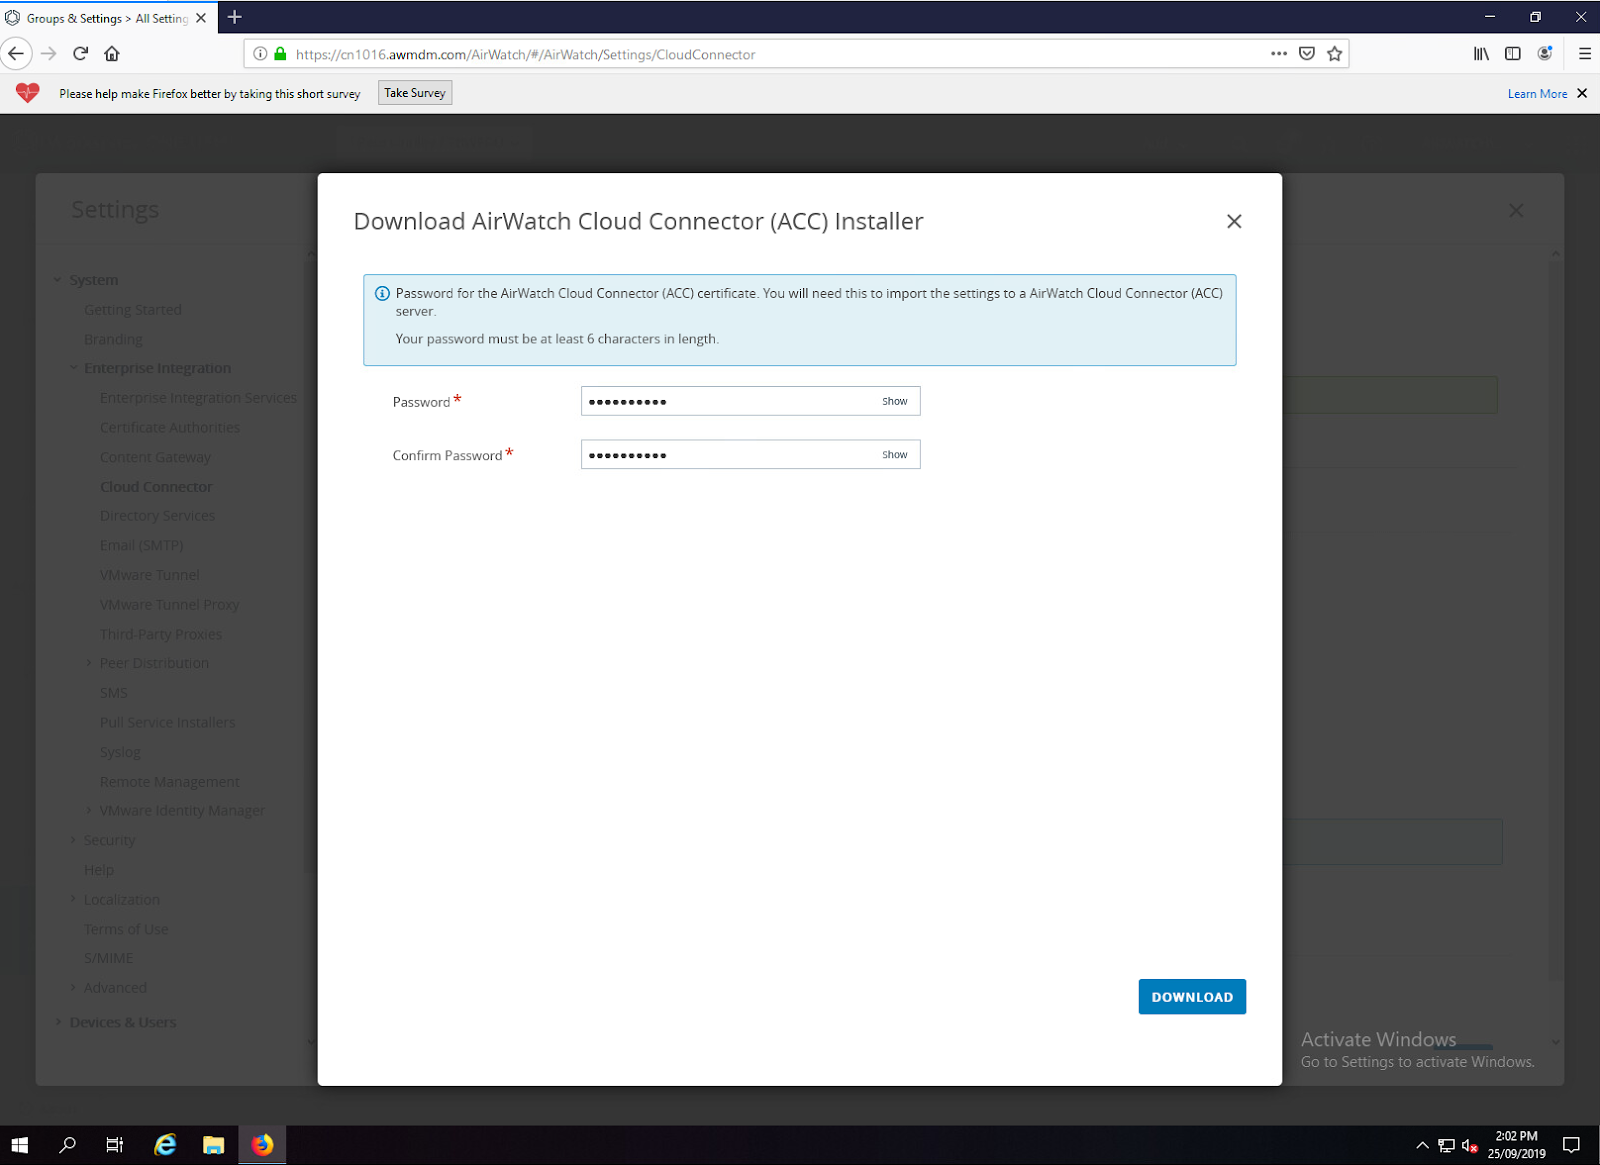Image resolution: width=1600 pixels, height=1165 pixels.
Task: Open VMware Tunnel Proxy settings
Action: point(169,605)
